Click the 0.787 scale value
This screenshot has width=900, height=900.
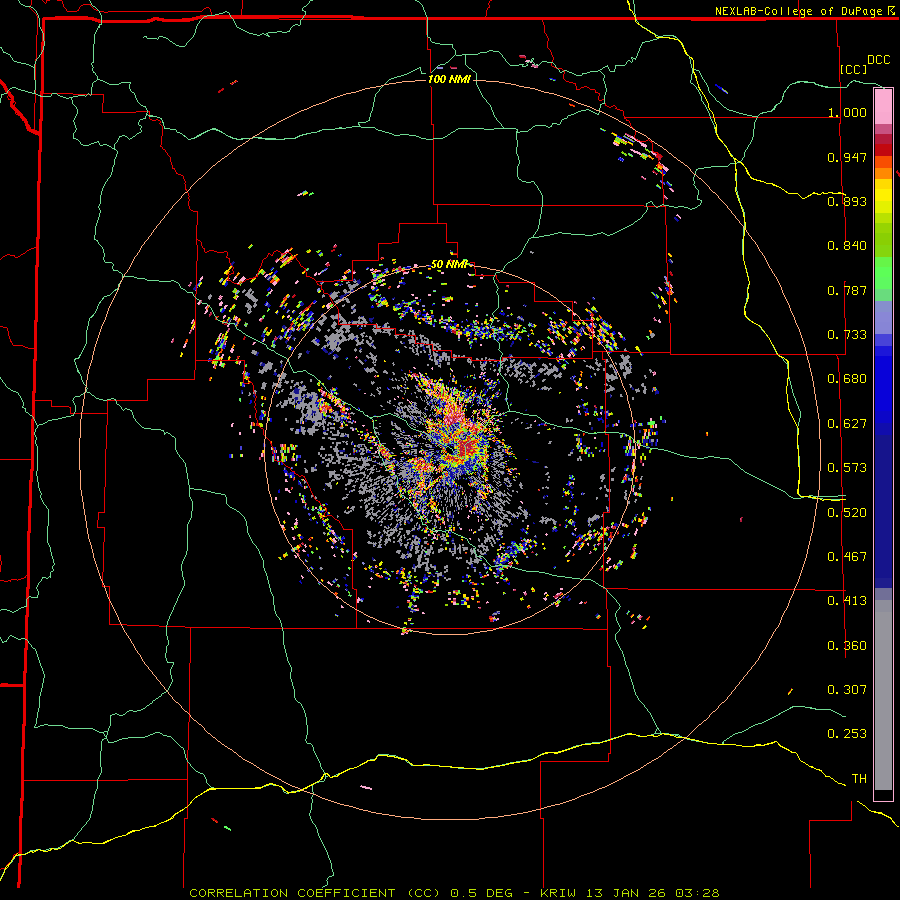(x=847, y=290)
